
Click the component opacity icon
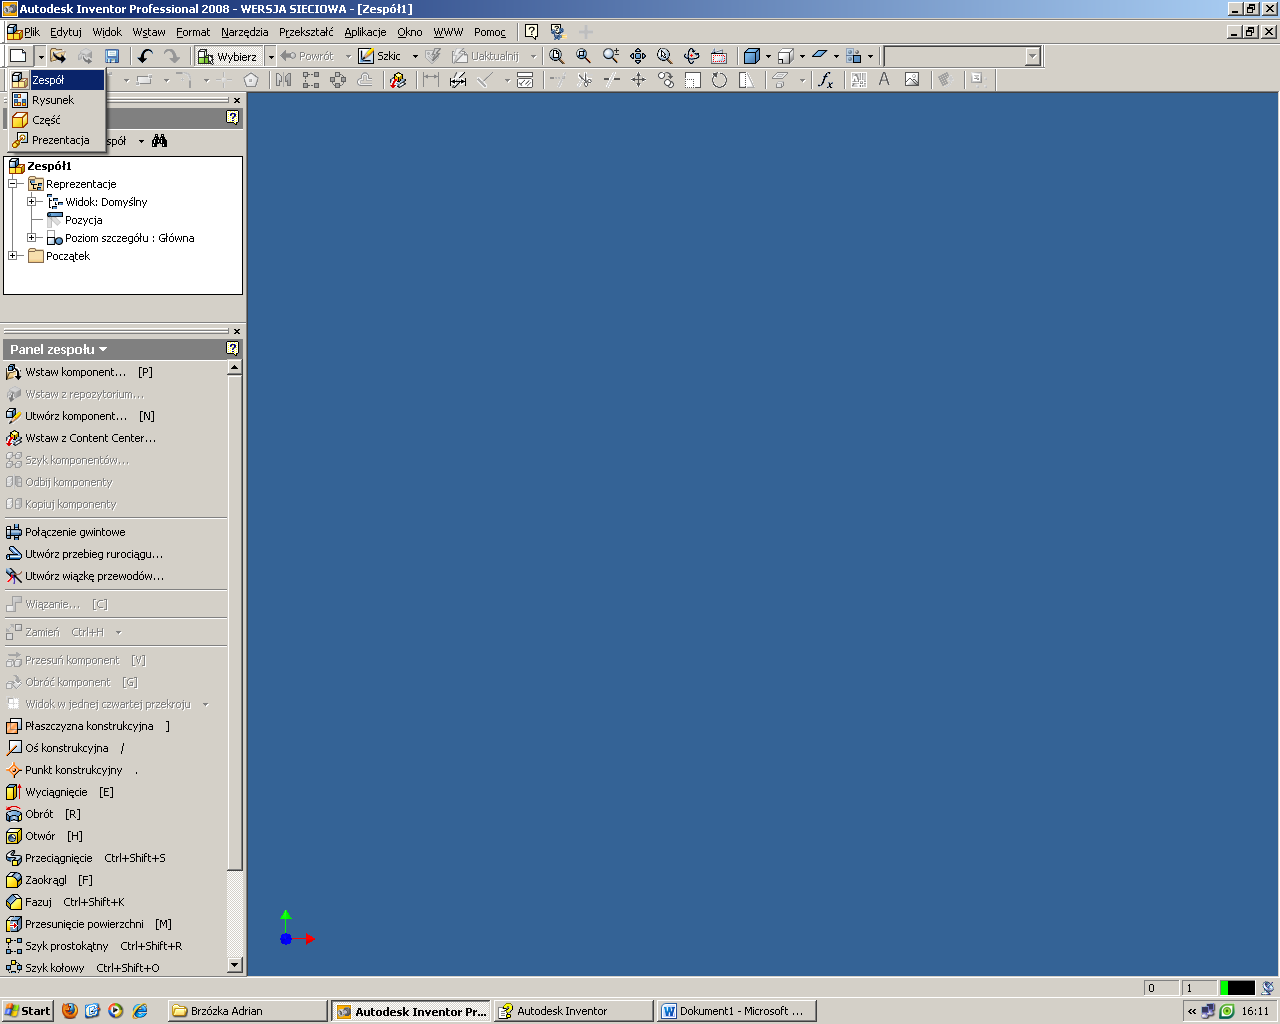tap(854, 56)
